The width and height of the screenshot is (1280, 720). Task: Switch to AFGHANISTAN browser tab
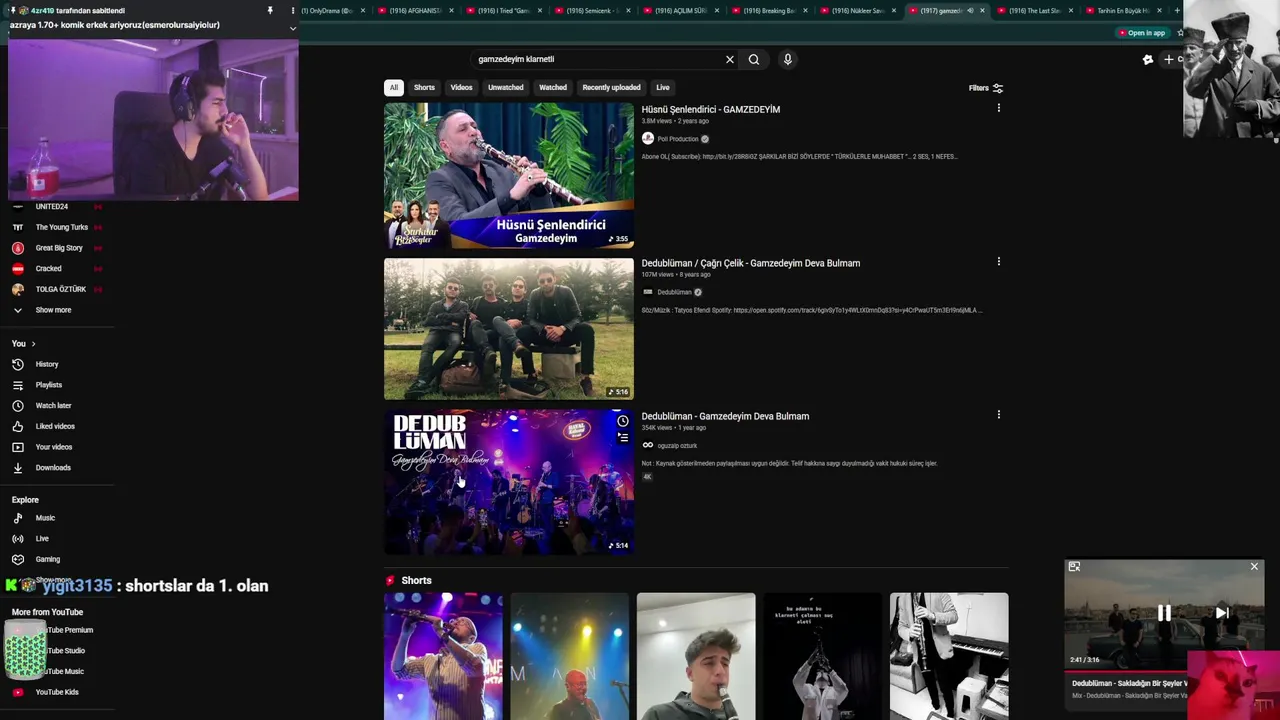coord(413,10)
